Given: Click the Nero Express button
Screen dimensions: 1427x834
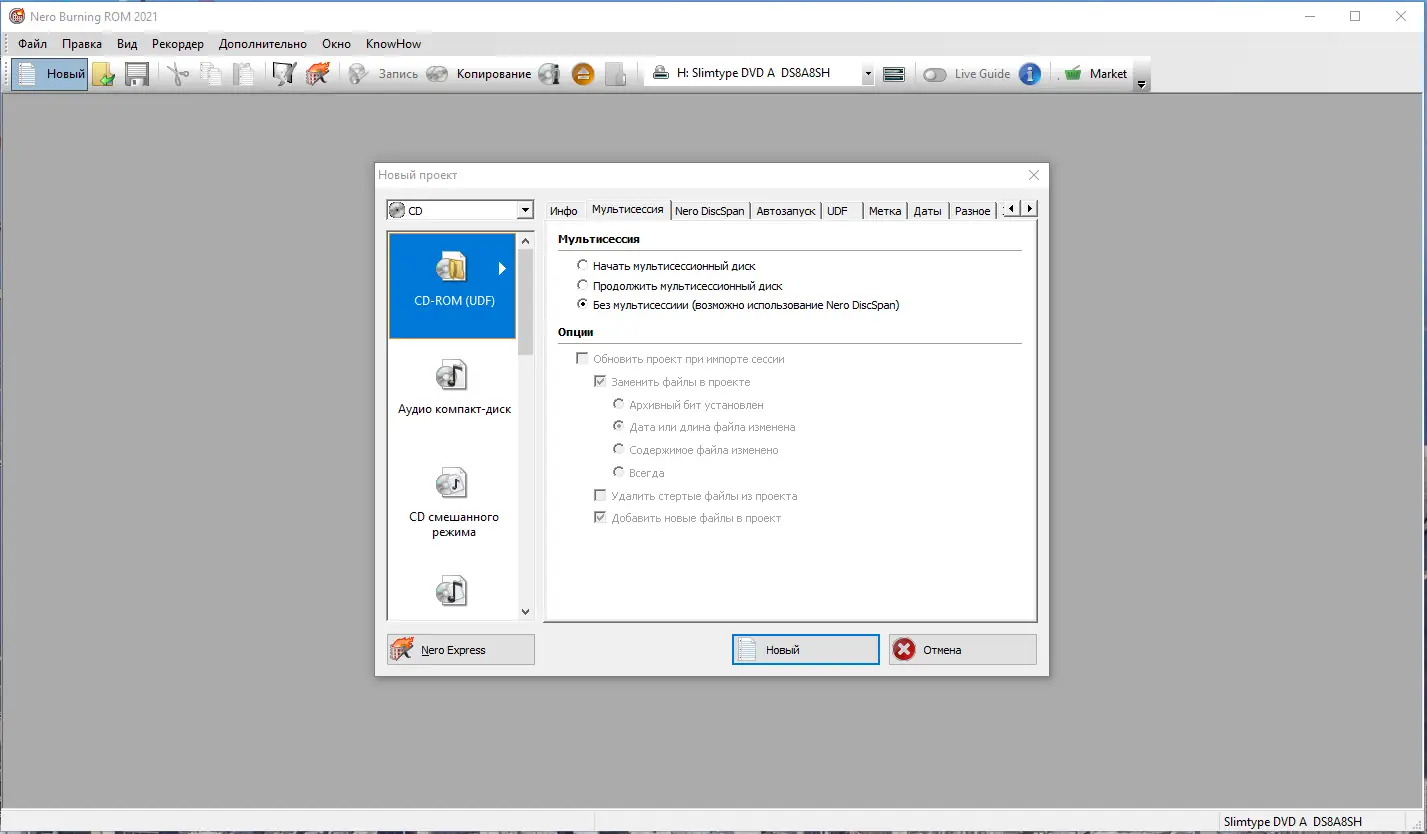Looking at the screenshot, I should pos(460,649).
